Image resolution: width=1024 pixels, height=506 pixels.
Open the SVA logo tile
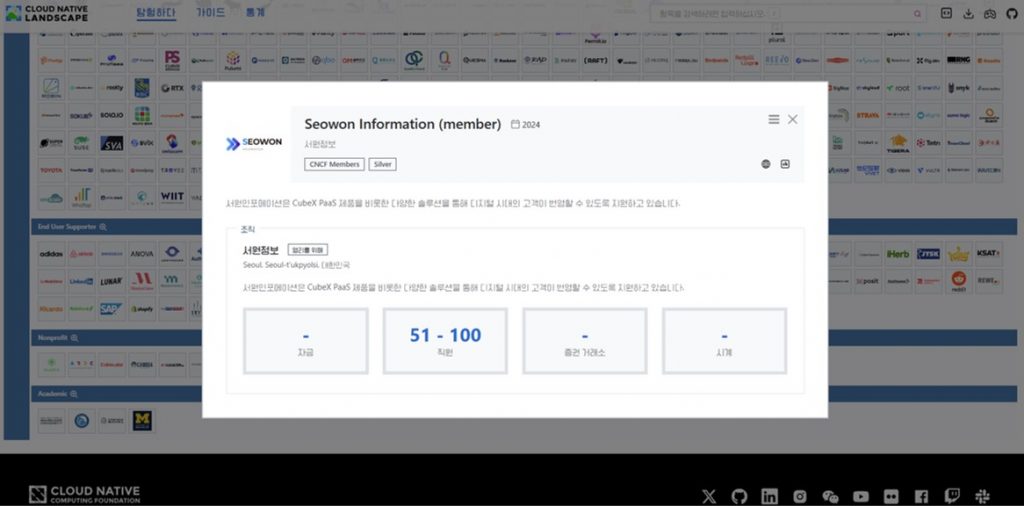(x=112, y=143)
